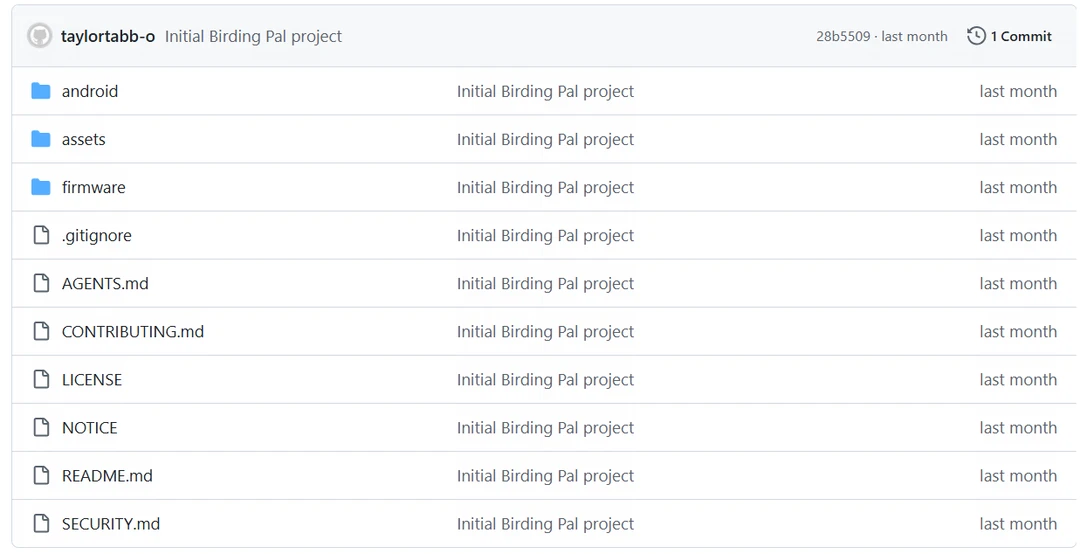
Task: Open commit hash 28b5509
Action: [x=843, y=37]
